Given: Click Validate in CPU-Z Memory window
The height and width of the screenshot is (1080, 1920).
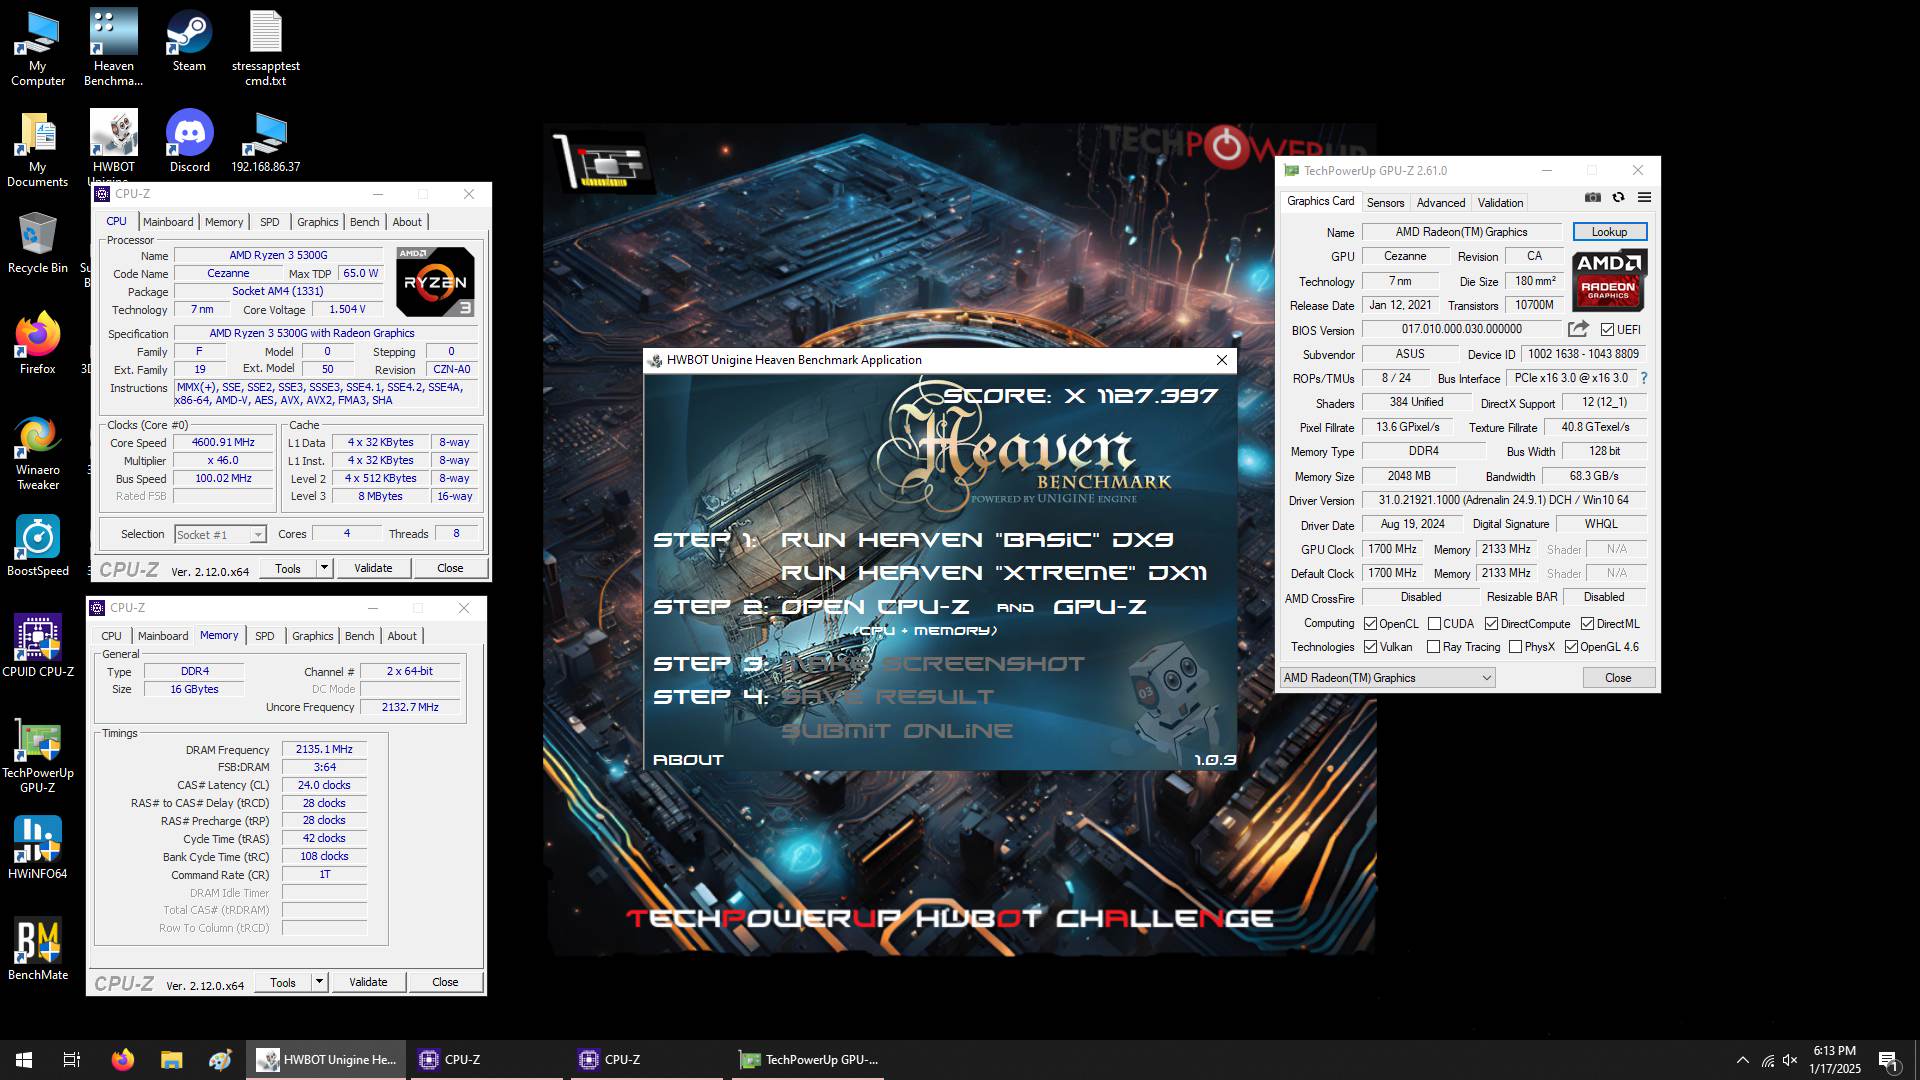Looking at the screenshot, I should pyautogui.click(x=368, y=982).
